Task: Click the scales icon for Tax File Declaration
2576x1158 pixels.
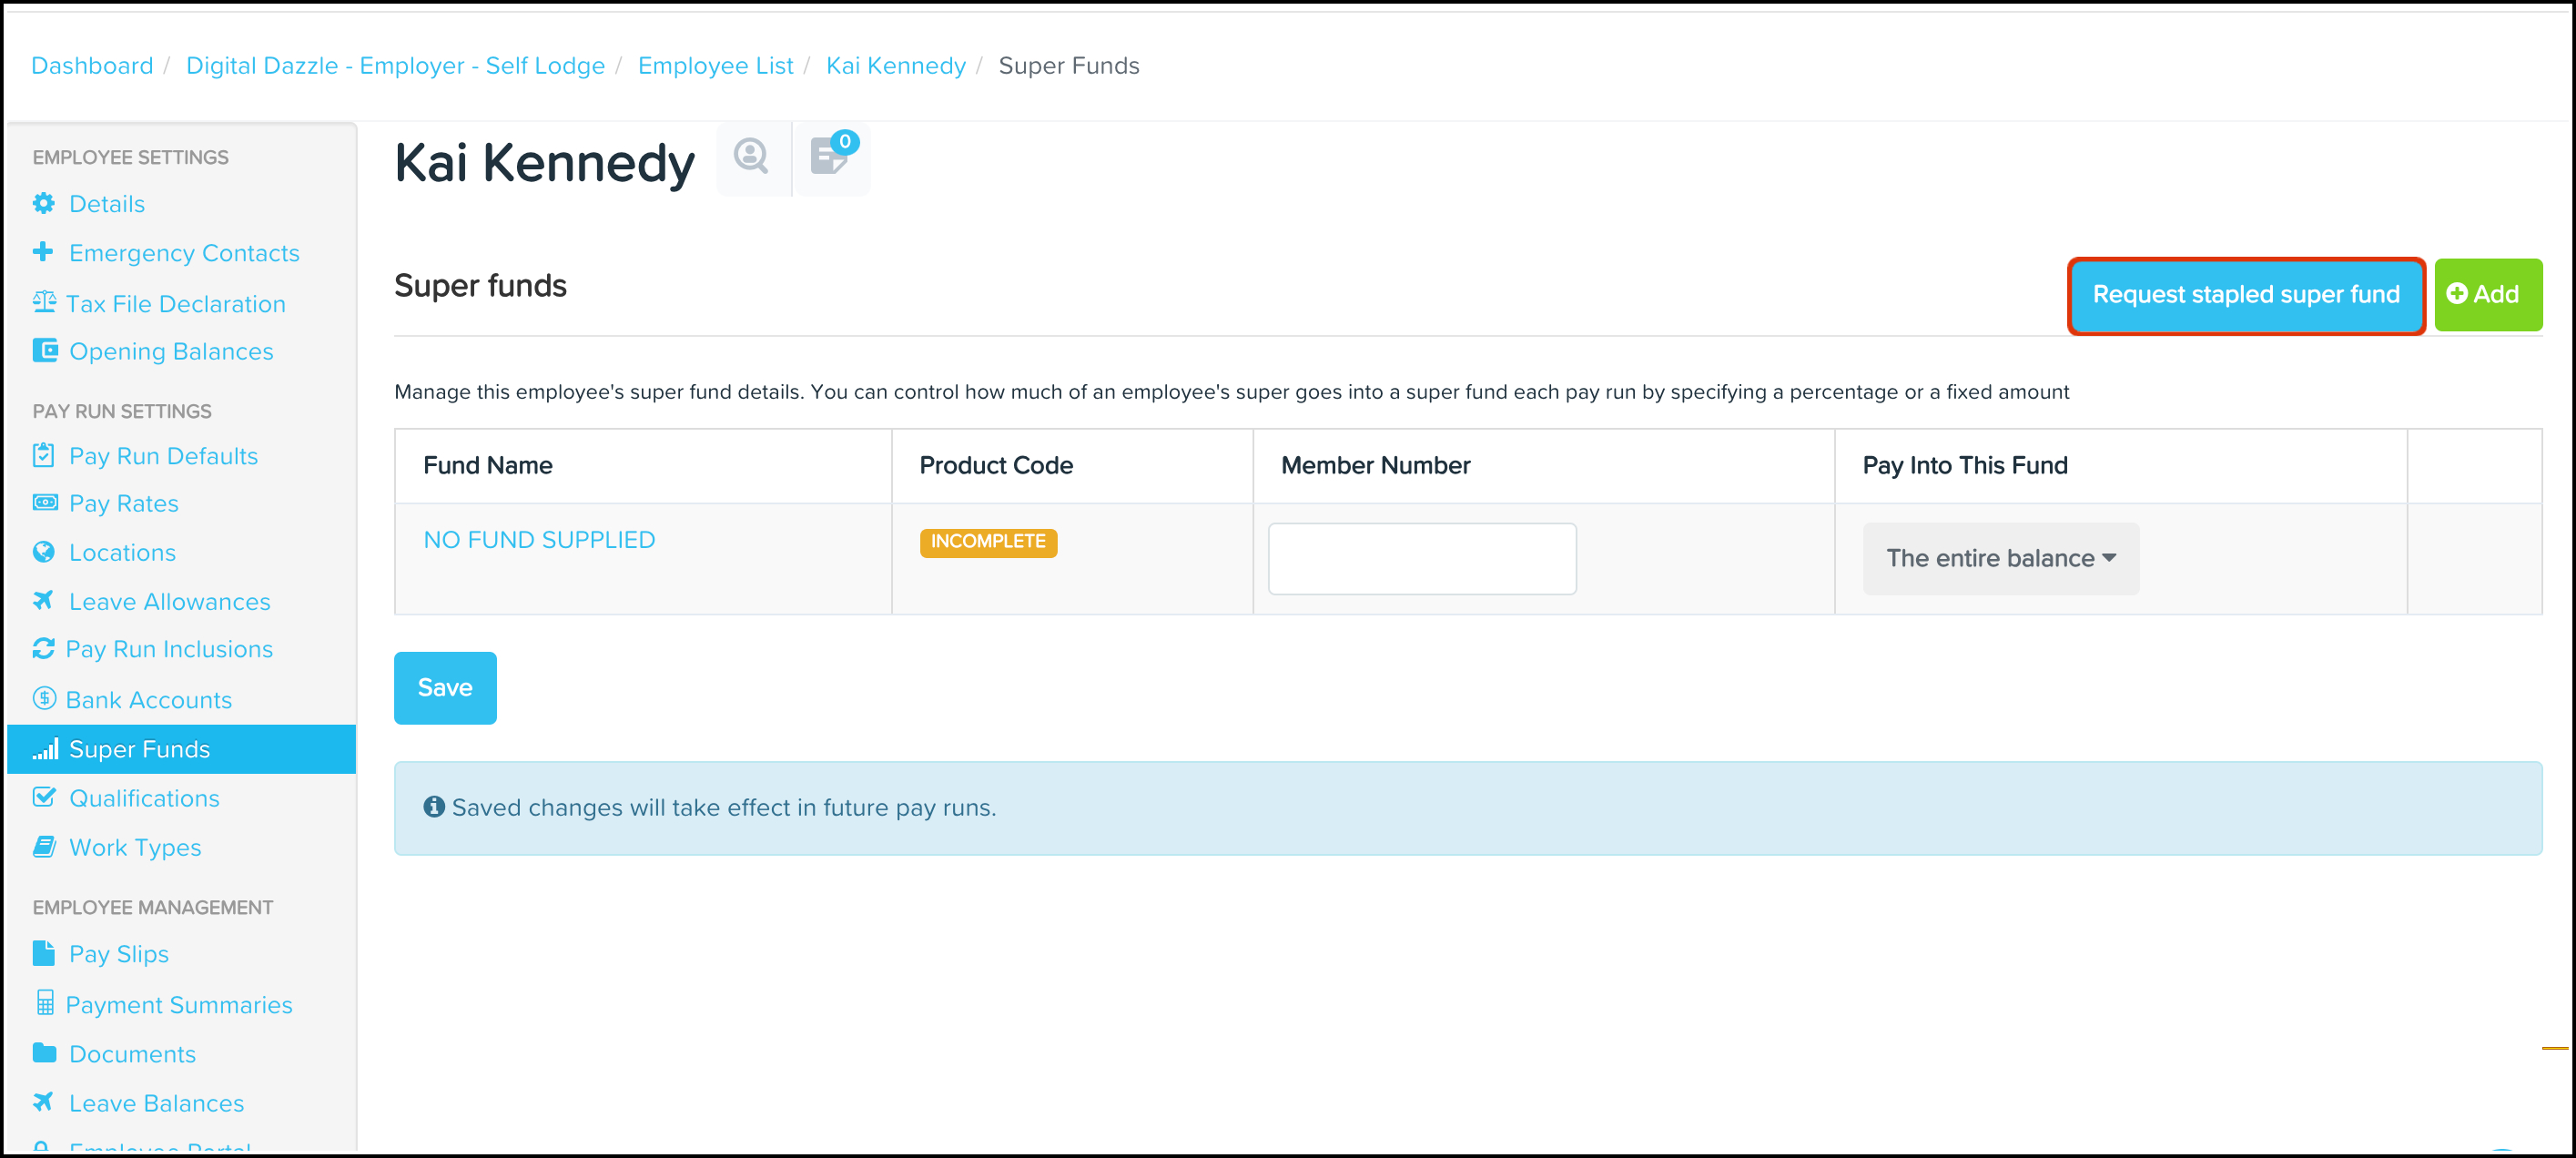Action: tap(44, 303)
